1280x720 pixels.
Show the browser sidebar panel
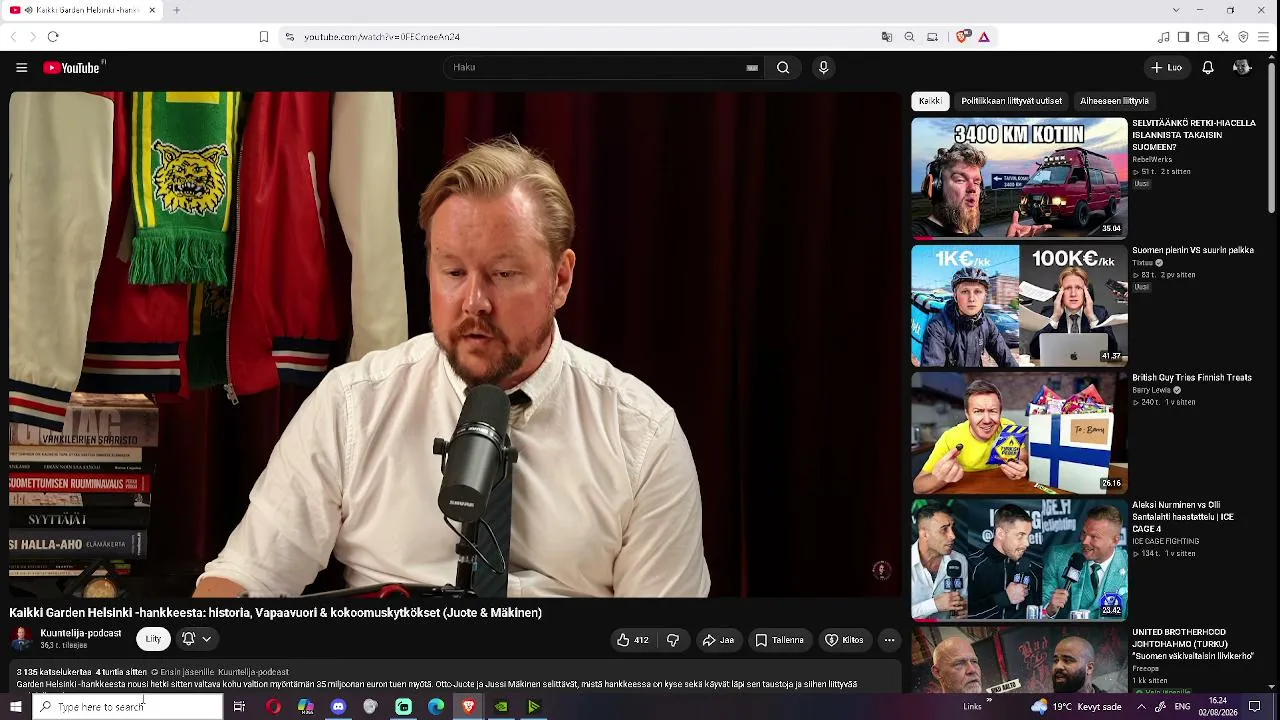(1183, 37)
